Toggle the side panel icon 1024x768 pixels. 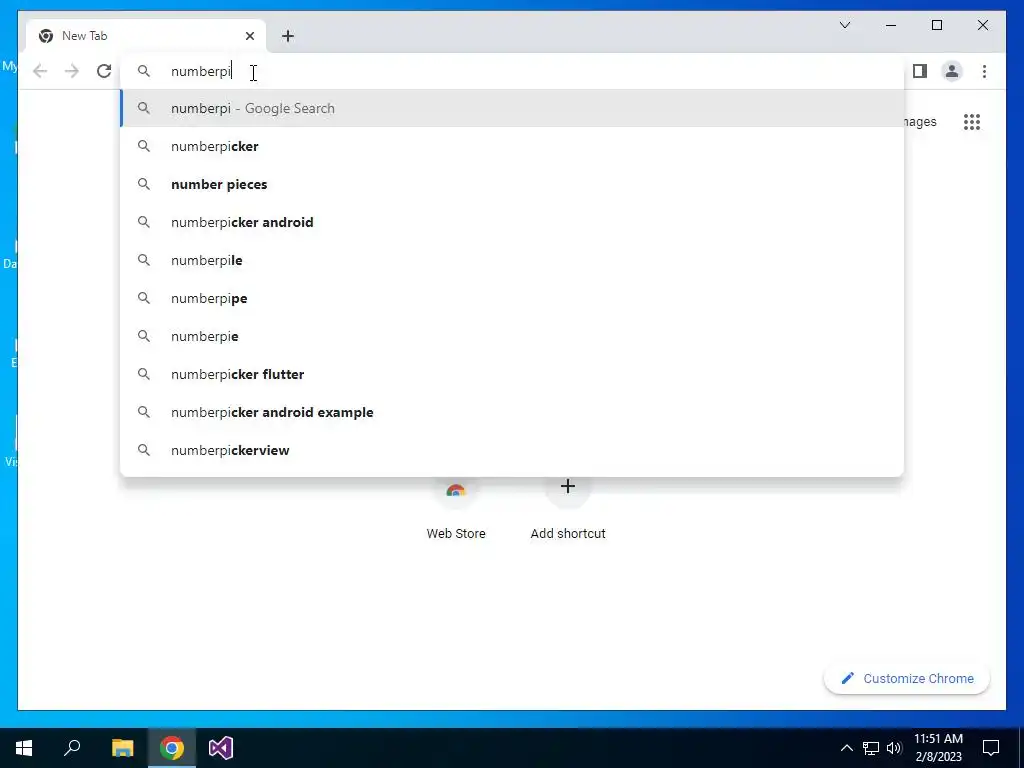(920, 71)
